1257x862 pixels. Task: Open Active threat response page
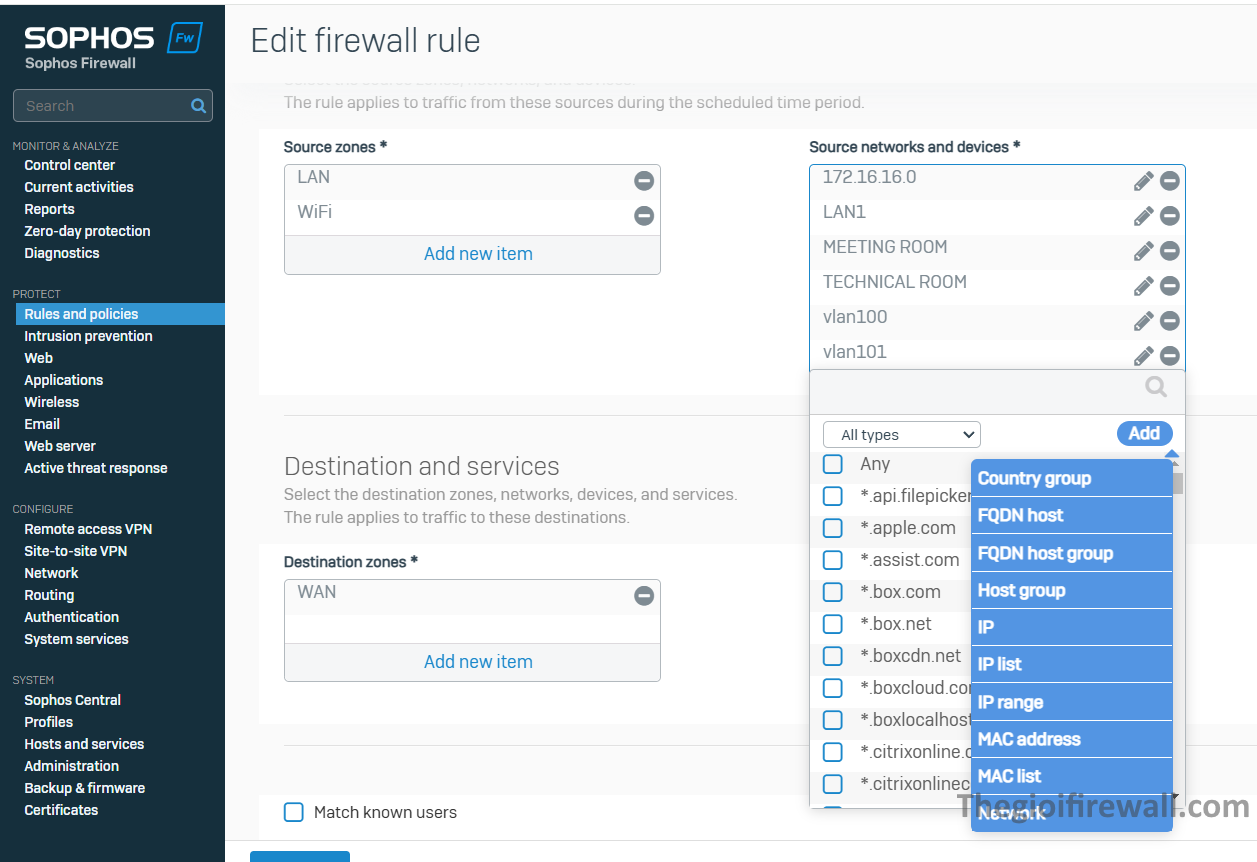96,468
